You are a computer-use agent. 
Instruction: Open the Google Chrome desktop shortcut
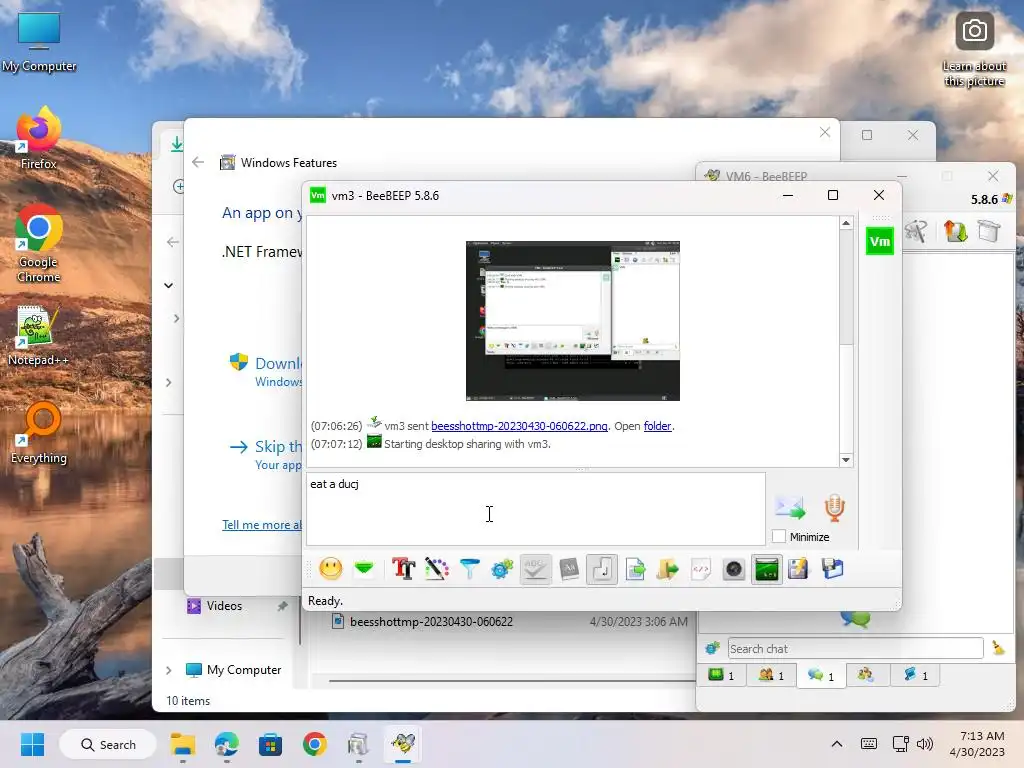coord(39,244)
